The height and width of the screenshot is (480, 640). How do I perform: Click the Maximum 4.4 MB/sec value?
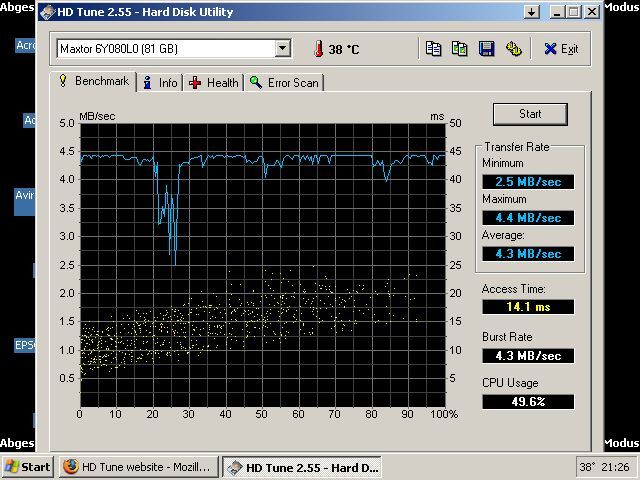tap(528, 218)
